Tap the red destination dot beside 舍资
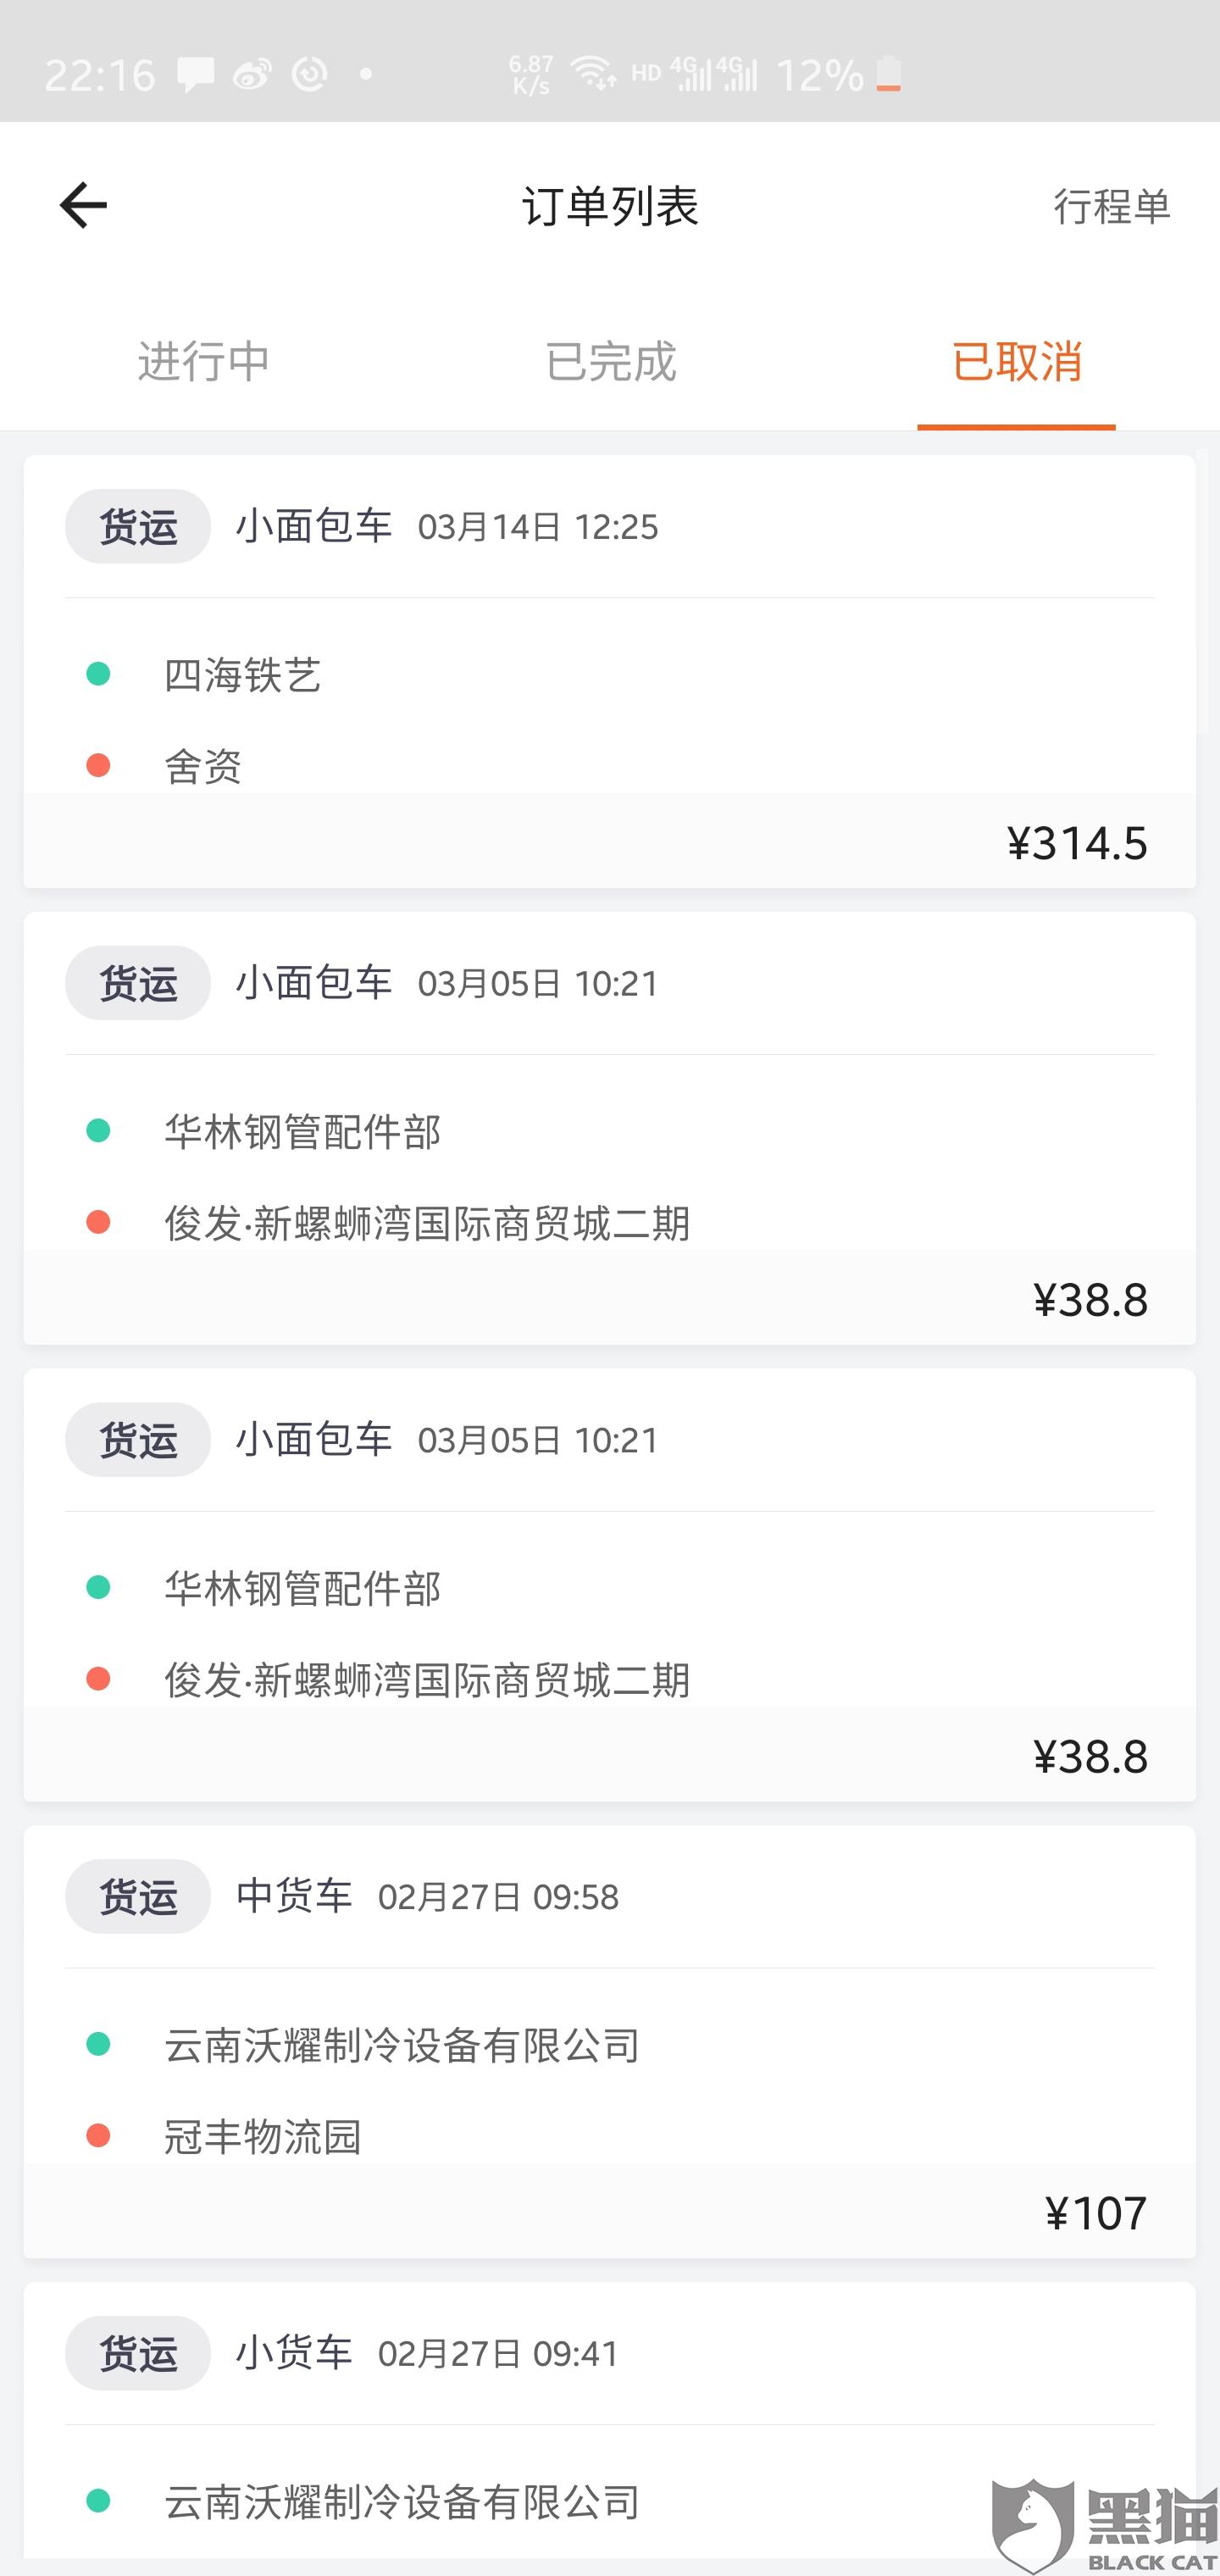Screen dimensions: 1220x2576 tap(98, 766)
